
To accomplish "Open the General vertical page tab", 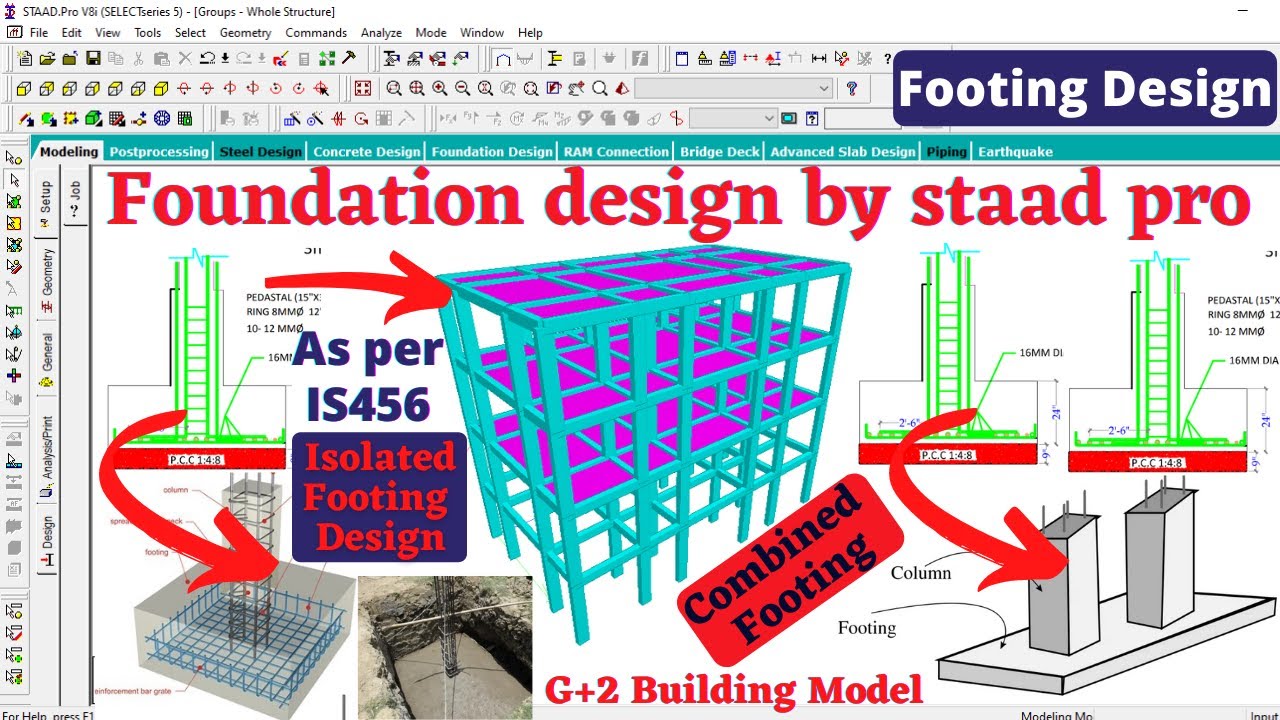I will click(x=46, y=362).
